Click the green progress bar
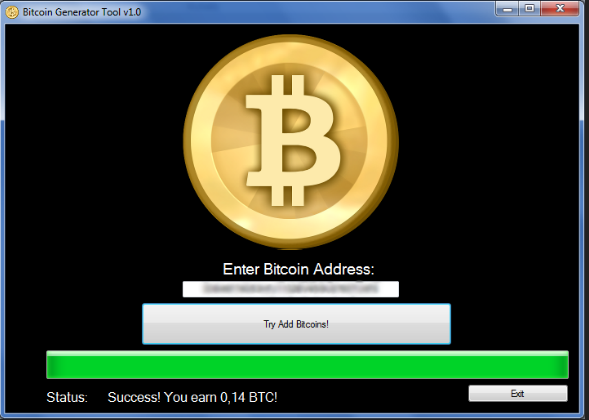The height and width of the screenshot is (420, 589). coord(307,364)
